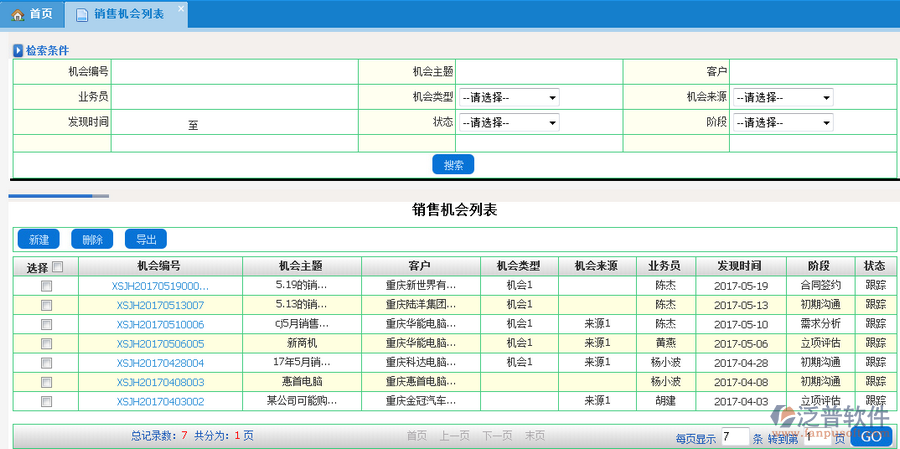Collapse the 检索条件 panel via its arrow icon
Screen dimensions: 900x449
[18, 50]
